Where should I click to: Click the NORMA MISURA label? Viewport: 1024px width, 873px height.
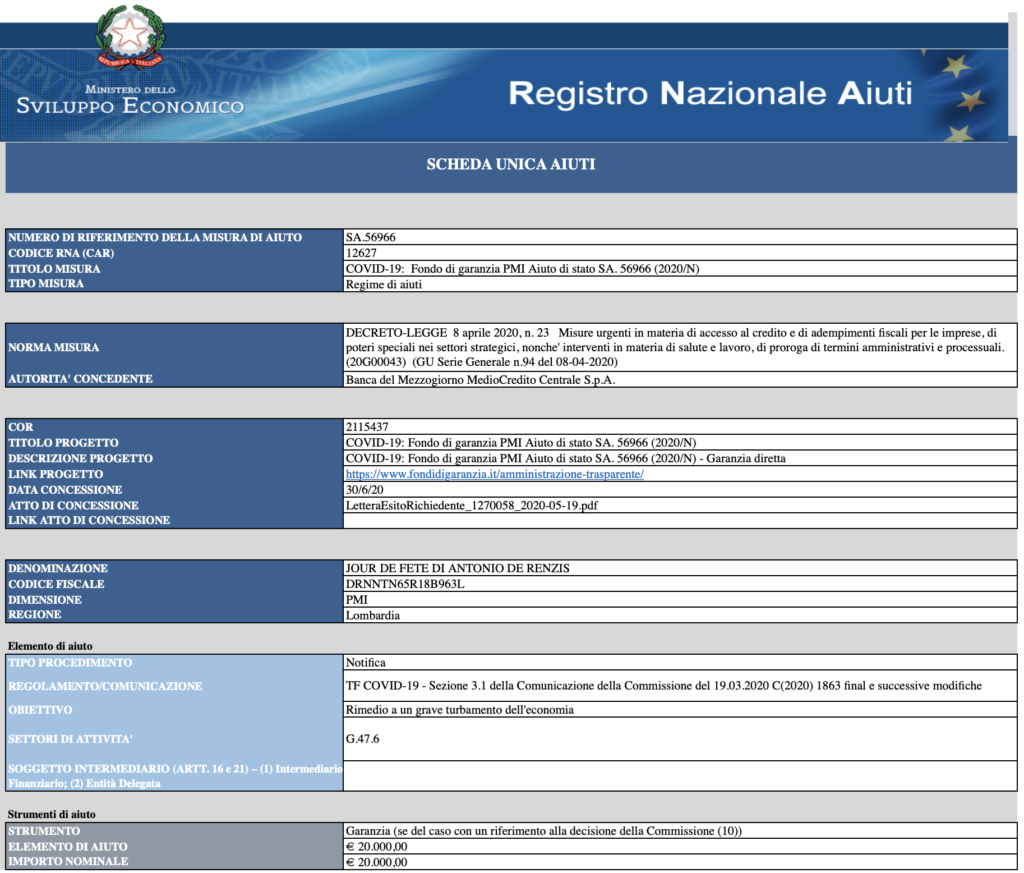(x=54, y=347)
